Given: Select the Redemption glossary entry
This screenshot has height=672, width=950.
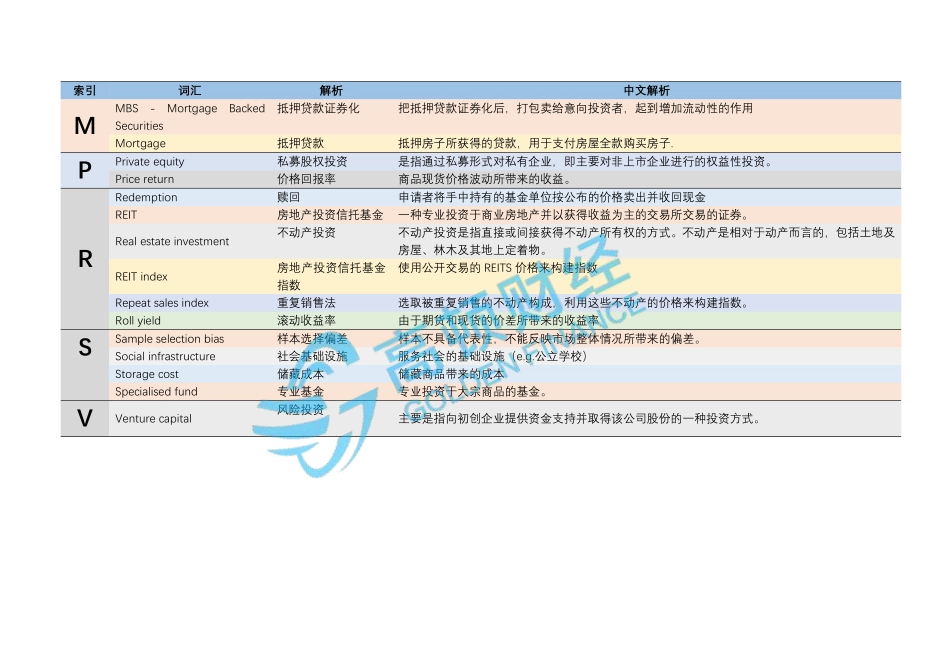Looking at the screenshot, I should tap(146, 197).
